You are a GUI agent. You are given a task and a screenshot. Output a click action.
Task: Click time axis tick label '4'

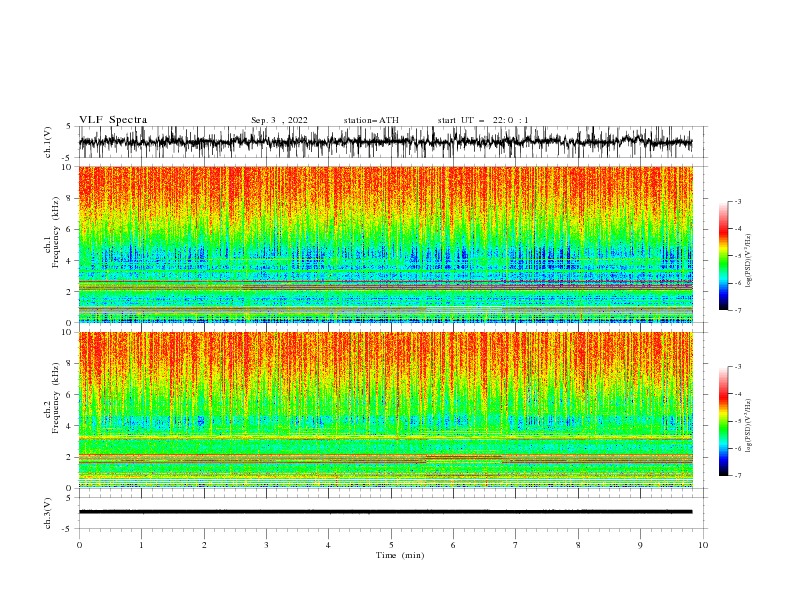[328, 545]
